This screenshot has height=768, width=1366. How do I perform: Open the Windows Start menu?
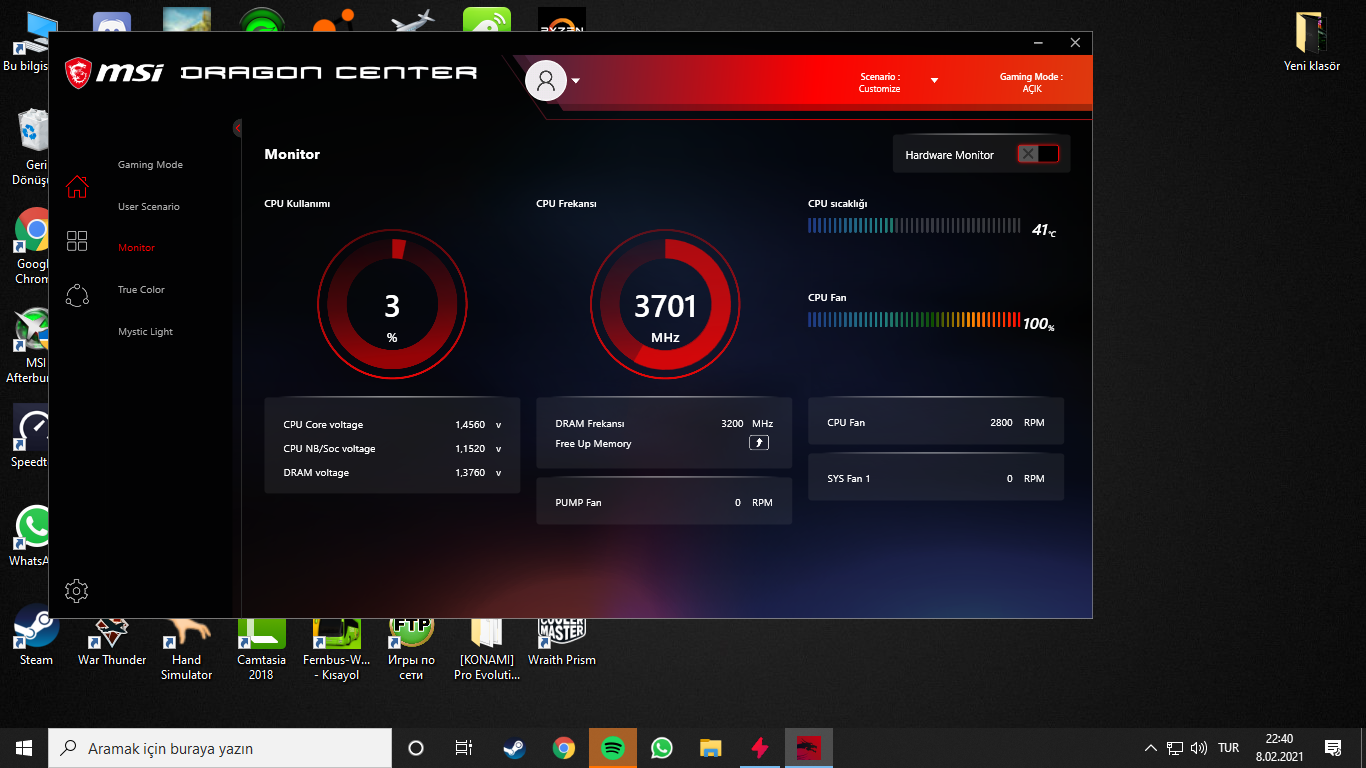tap(24, 748)
